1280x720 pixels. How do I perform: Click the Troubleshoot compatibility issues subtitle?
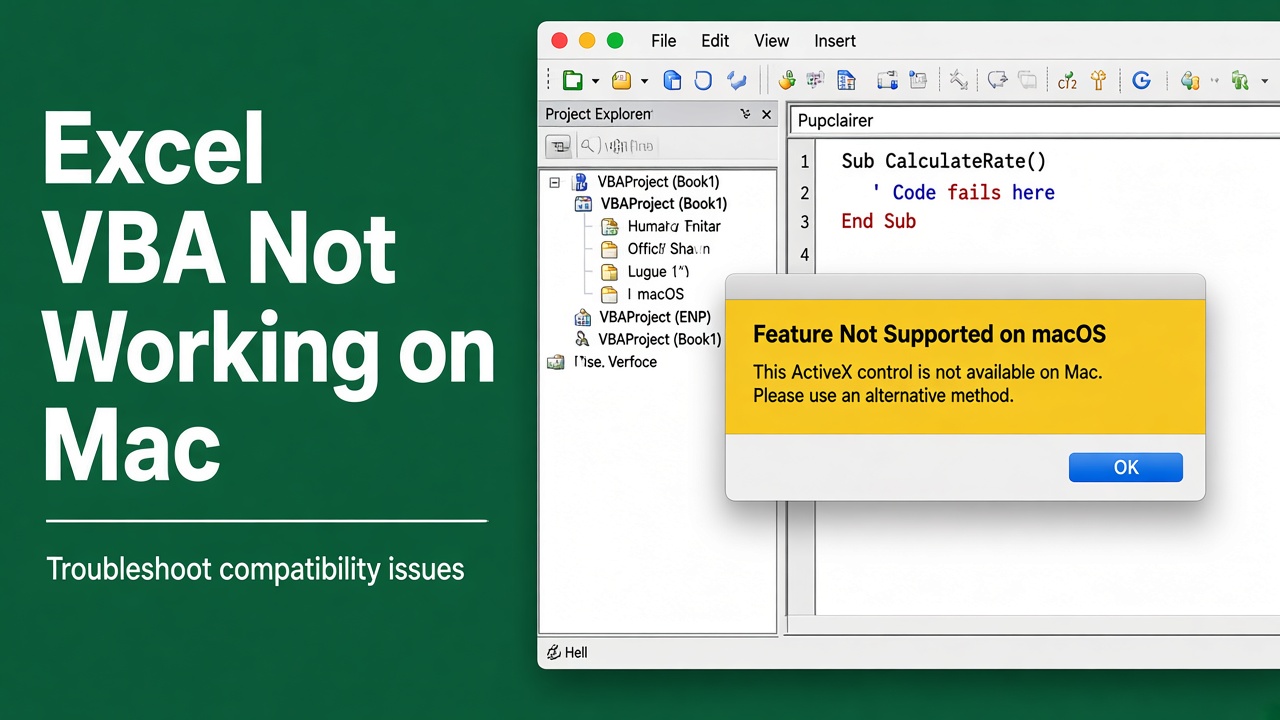(255, 570)
